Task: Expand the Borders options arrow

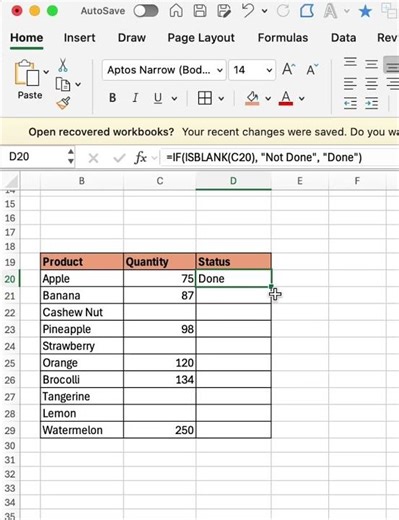Action: (x=221, y=99)
